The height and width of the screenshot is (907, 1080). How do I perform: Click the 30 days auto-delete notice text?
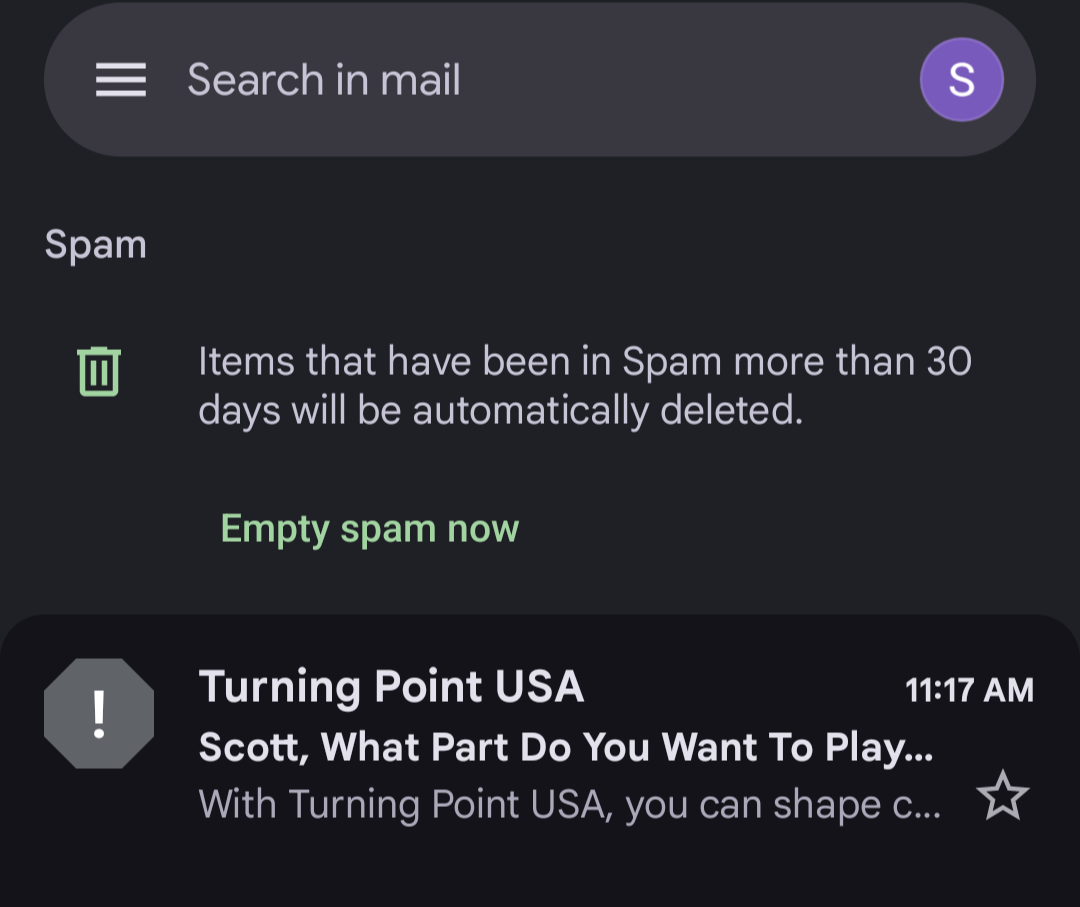(585, 386)
